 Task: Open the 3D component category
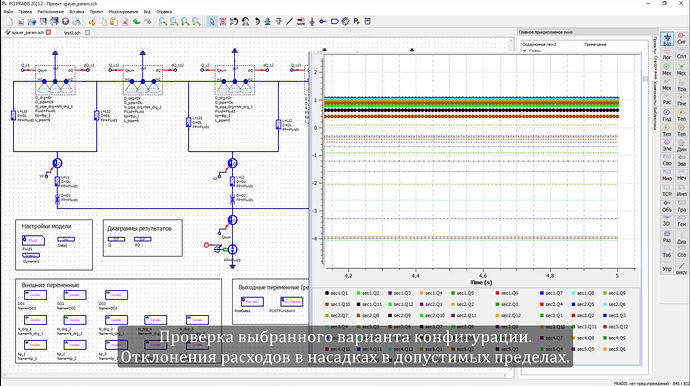pyautogui.click(x=667, y=221)
